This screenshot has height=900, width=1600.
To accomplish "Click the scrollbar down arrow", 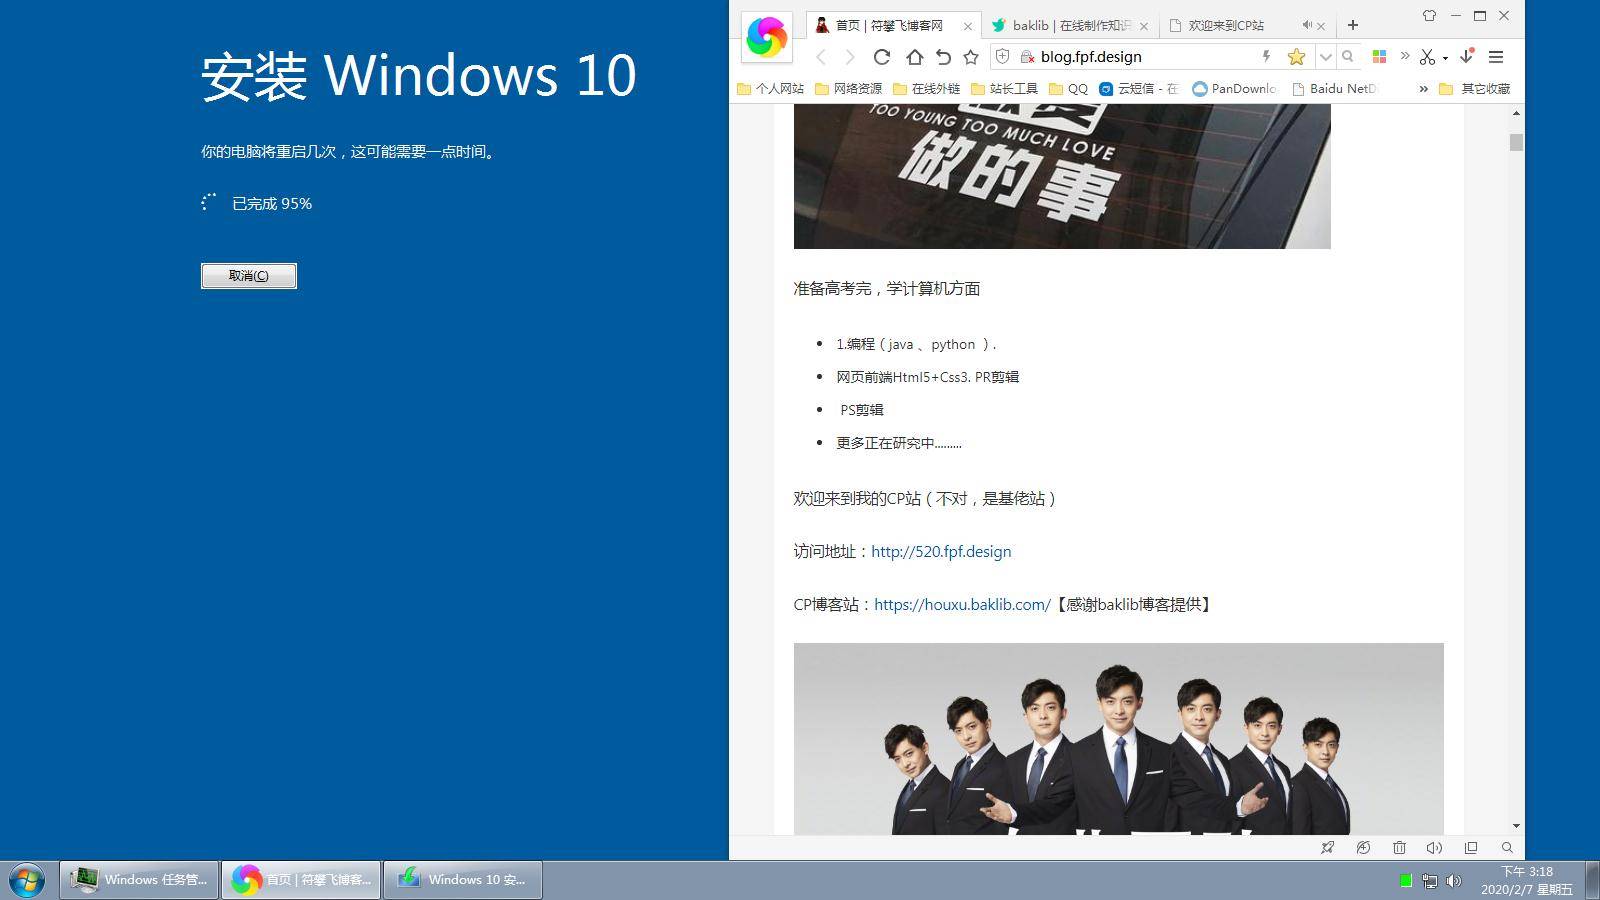I will [1516, 826].
